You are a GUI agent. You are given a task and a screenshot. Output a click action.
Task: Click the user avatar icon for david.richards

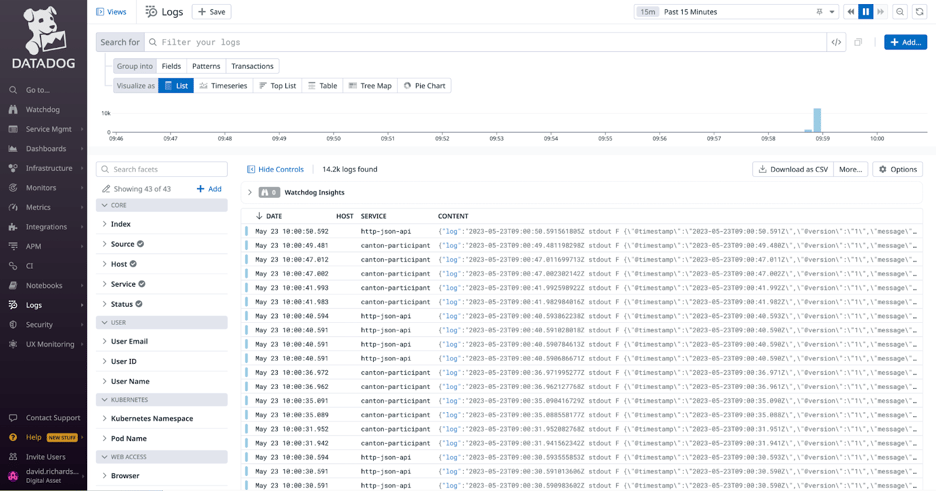[x=13, y=475]
